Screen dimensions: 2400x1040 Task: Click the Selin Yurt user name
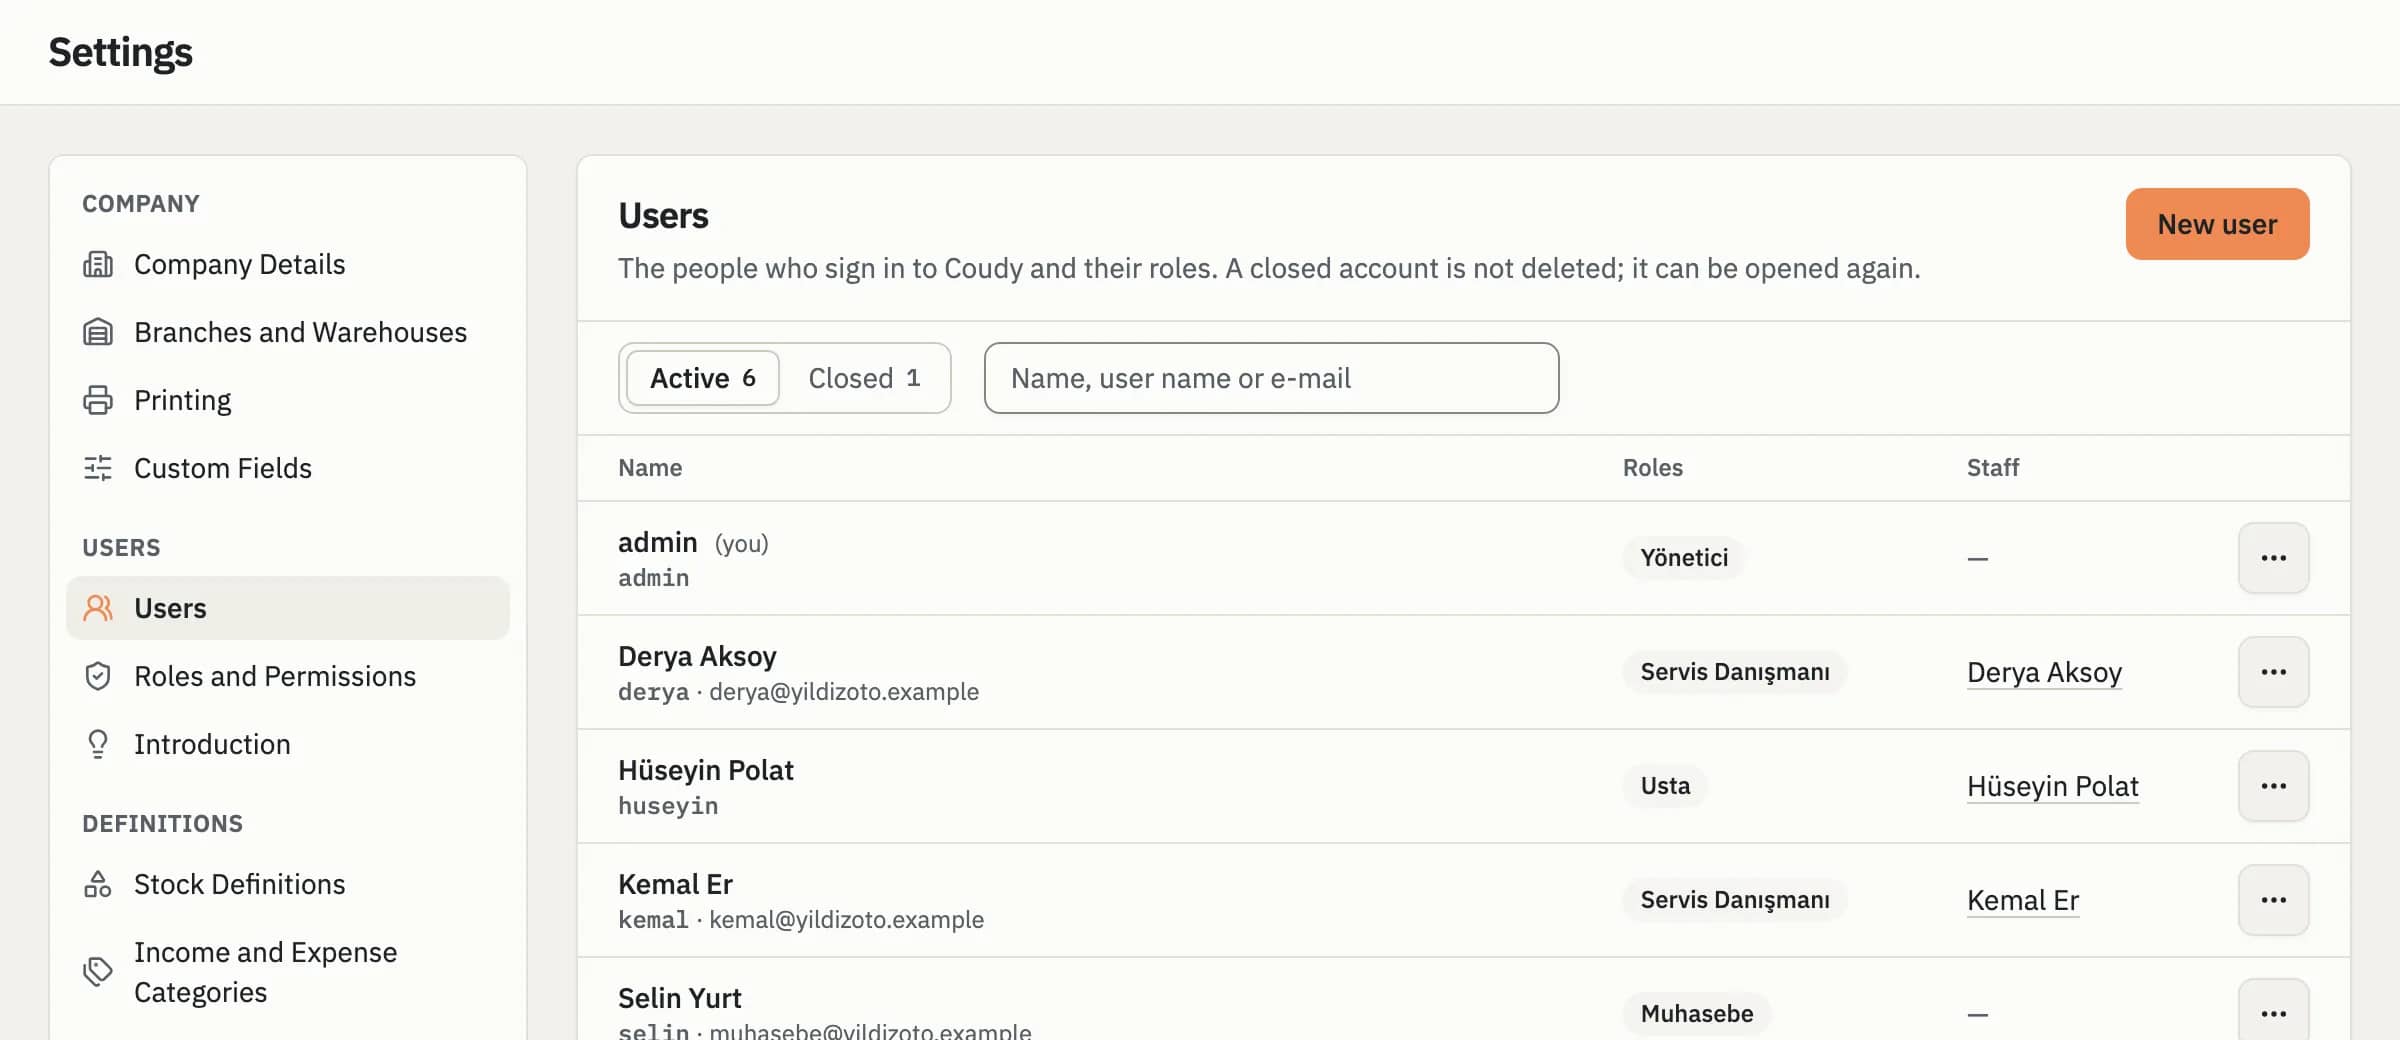click(x=680, y=998)
